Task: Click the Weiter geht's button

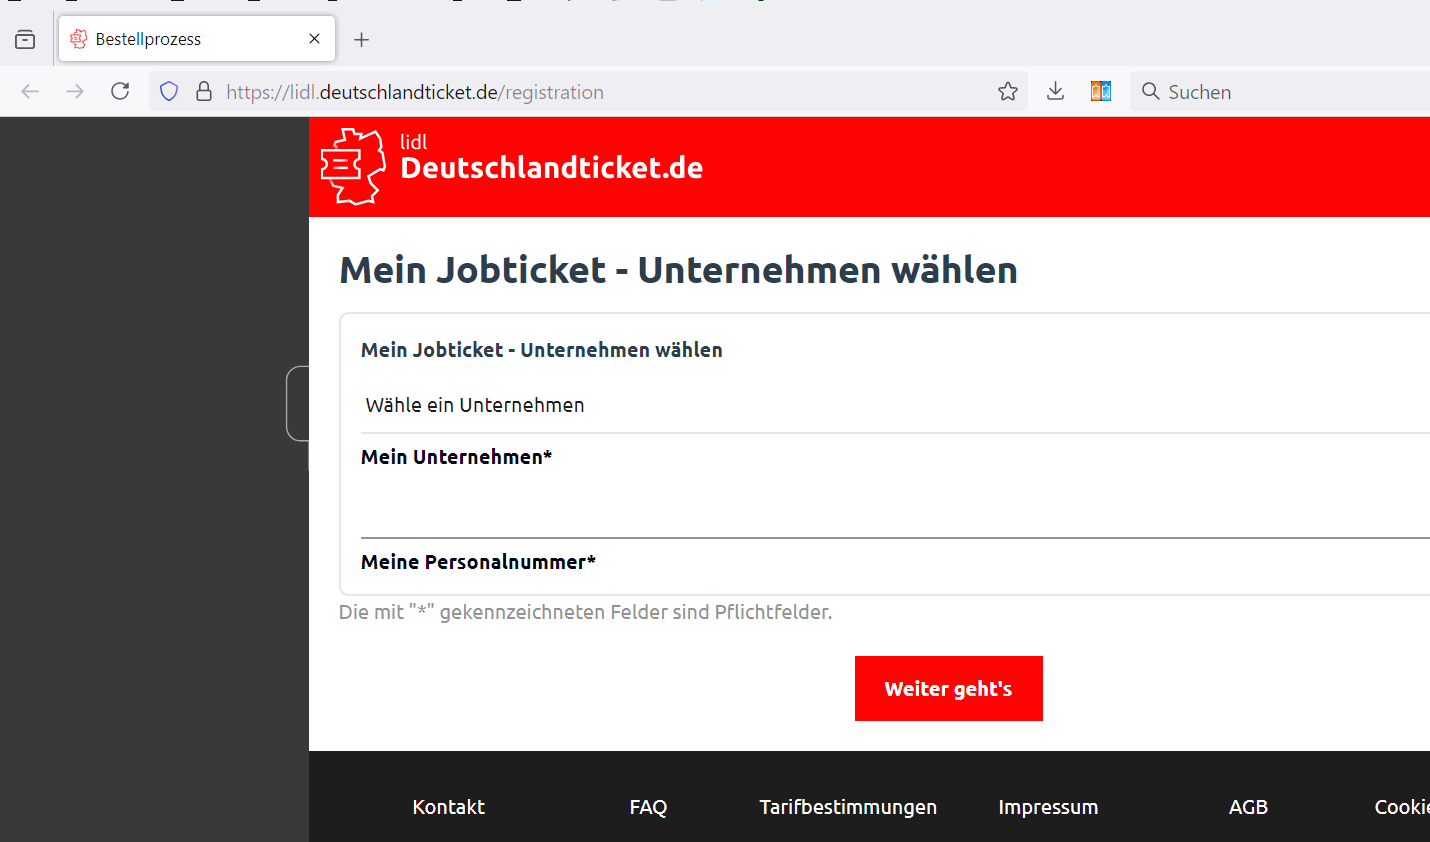Action: [949, 689]
